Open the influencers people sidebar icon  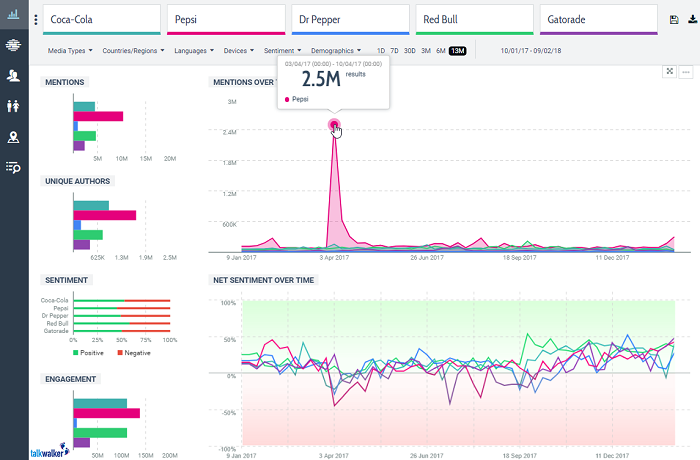pyautogui.click(x=14, y=76)
